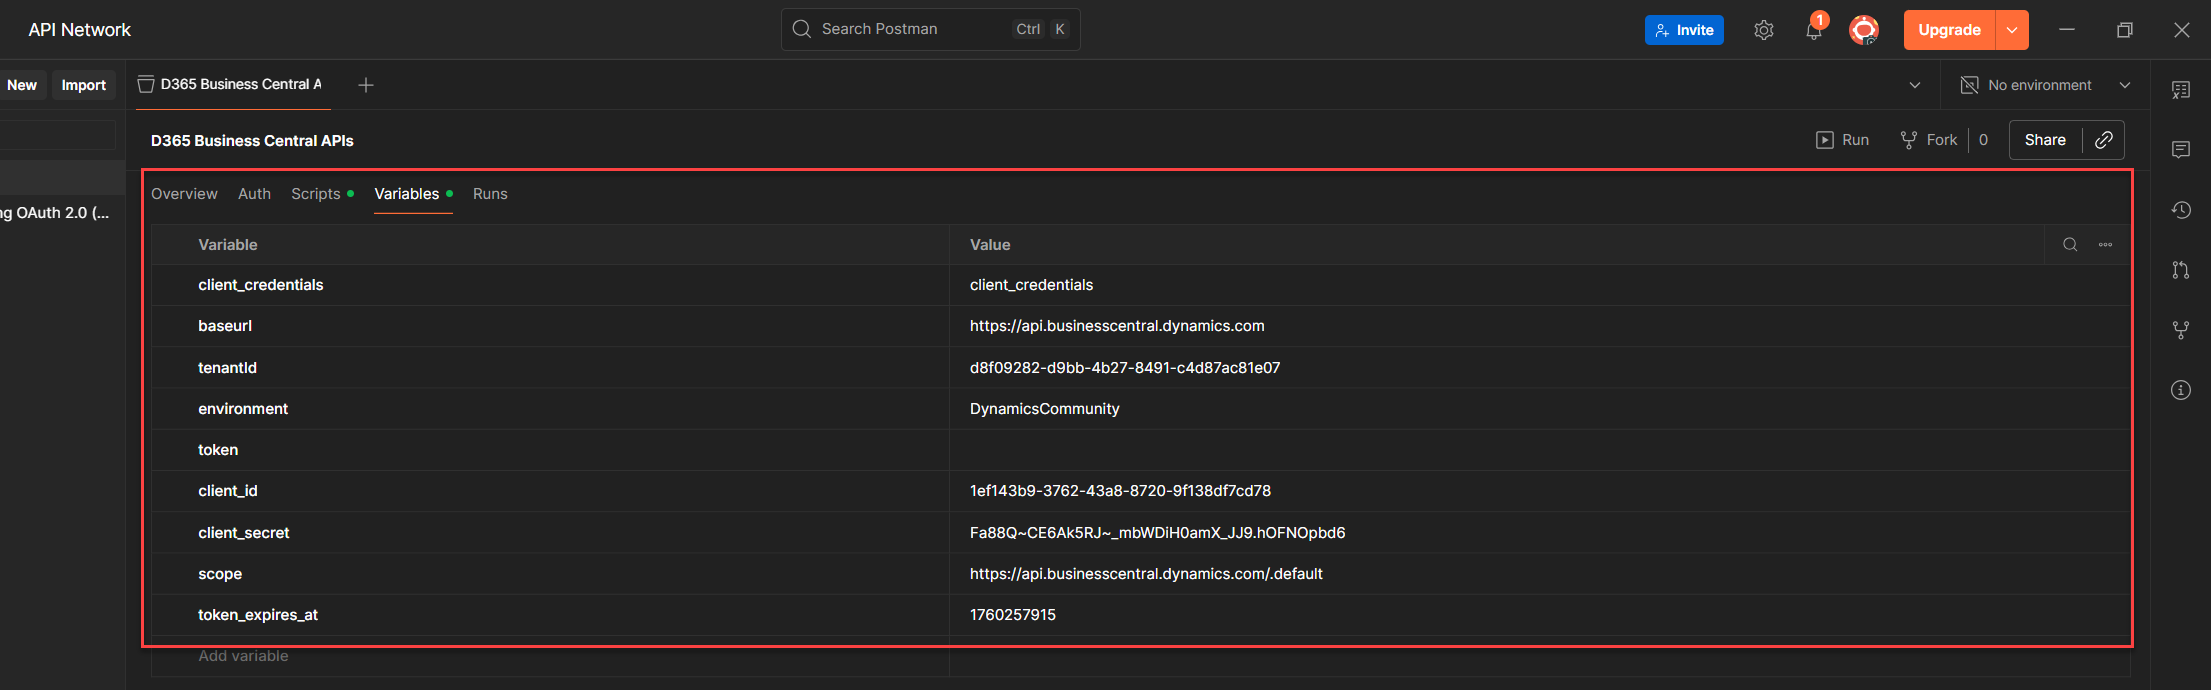Screen dimensions: 2211x690
Task: Click the Upgrade button
Action: (x=1949, y=30)
